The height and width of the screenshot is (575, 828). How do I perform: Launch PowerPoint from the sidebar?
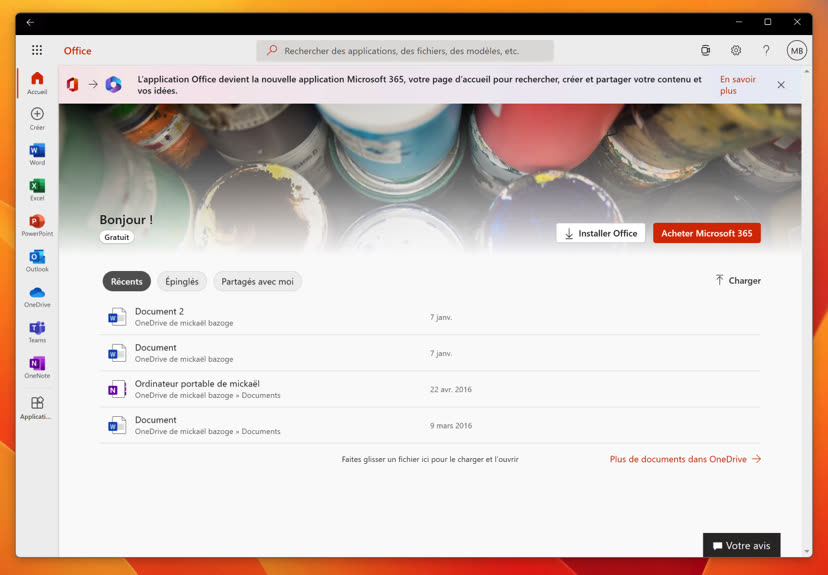point(37,225)
